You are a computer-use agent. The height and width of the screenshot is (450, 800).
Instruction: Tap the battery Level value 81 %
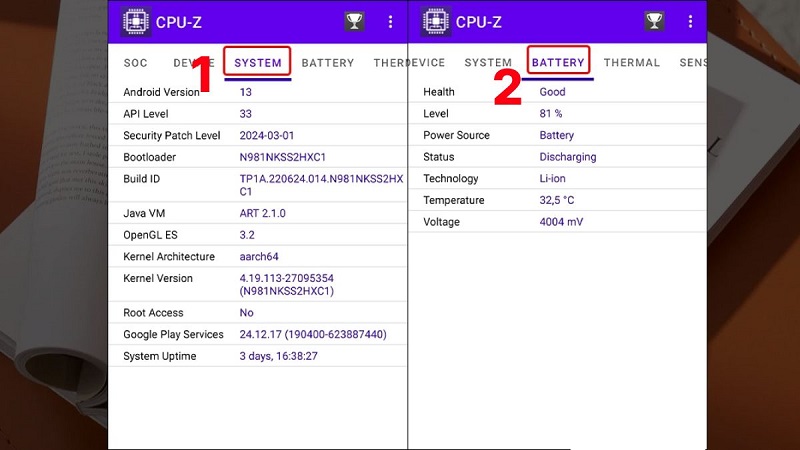(550, 114)
